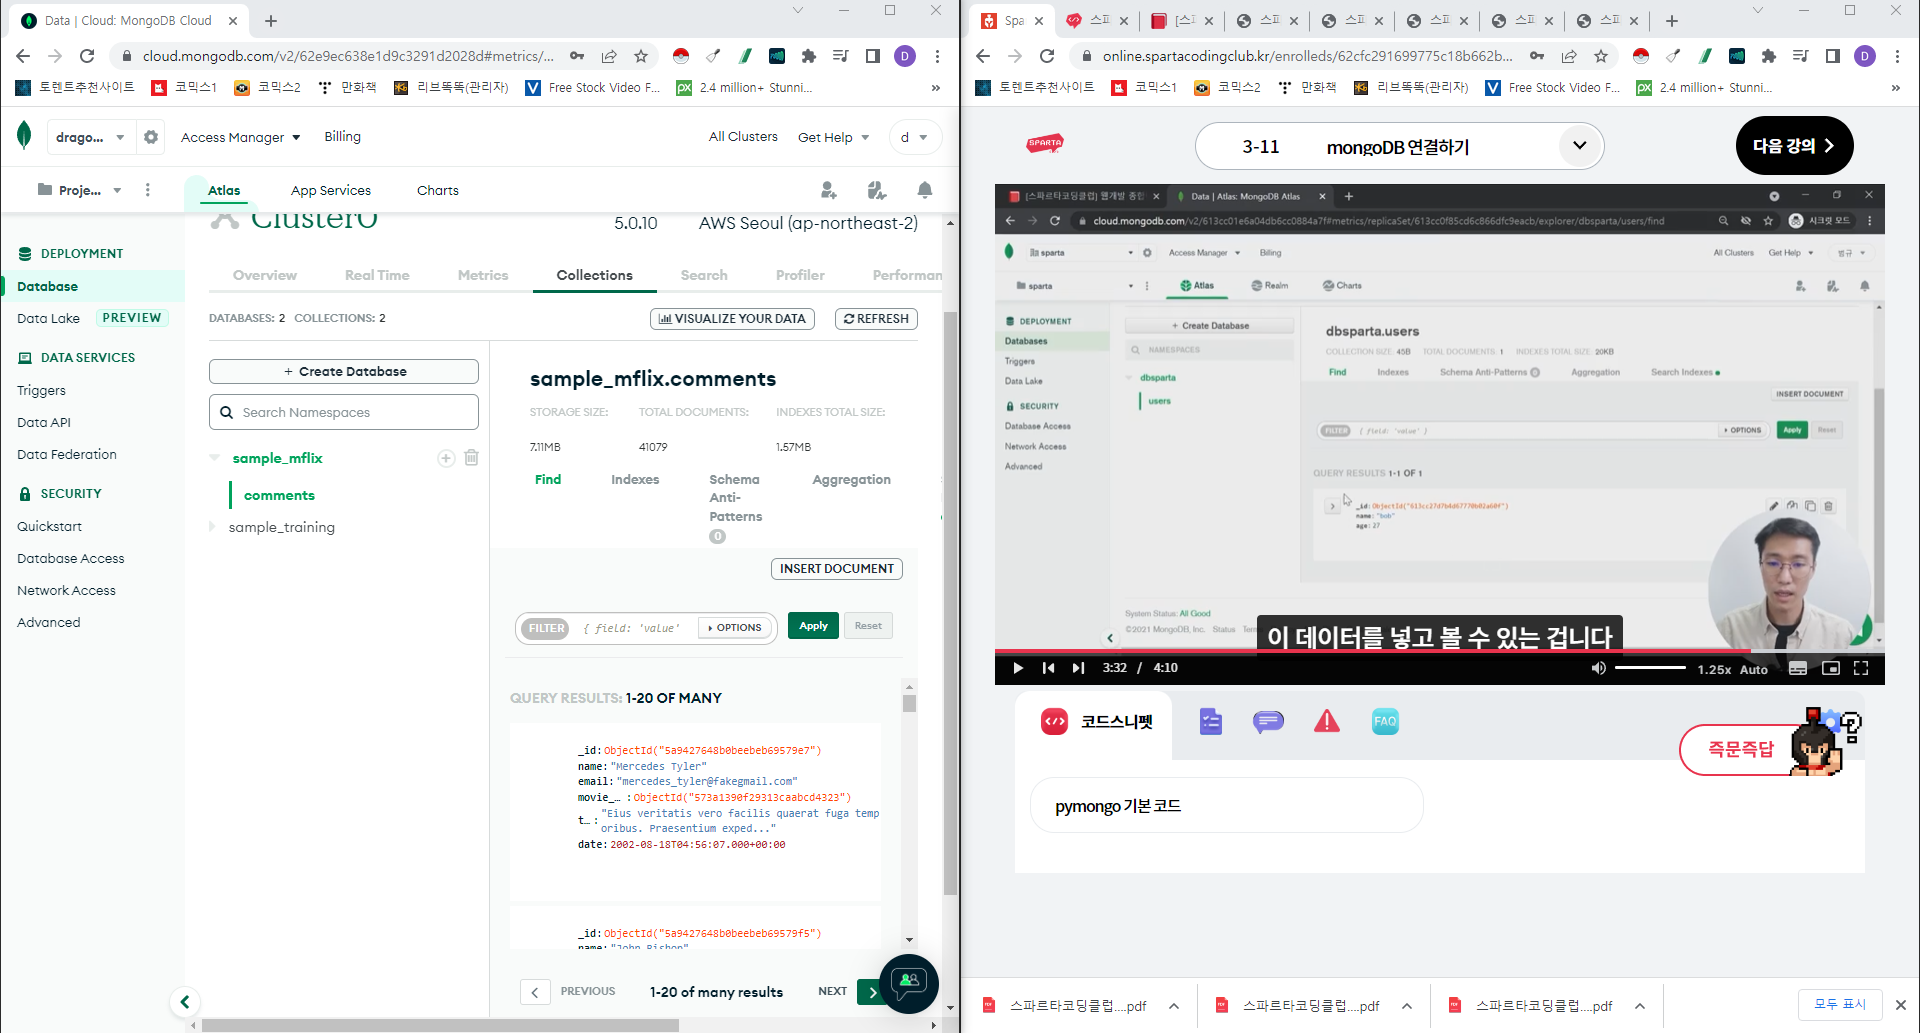Click the MongoDB leaf logo
The height and width of the screenshot is (1033, 1920).
24,135
